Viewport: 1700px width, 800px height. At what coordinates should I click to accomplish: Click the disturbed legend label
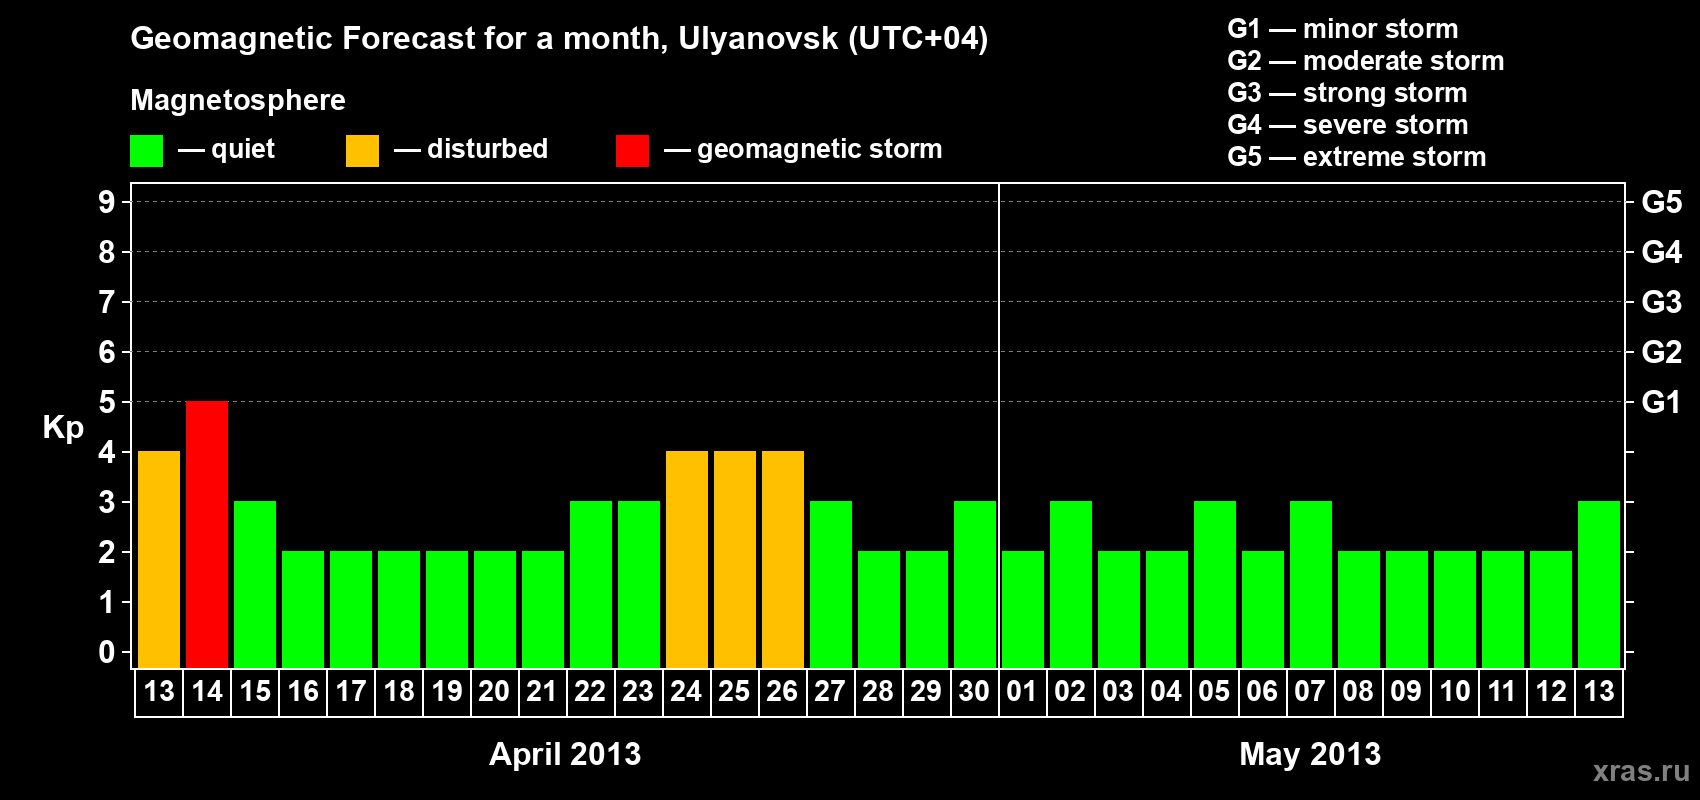coord(488,149)
